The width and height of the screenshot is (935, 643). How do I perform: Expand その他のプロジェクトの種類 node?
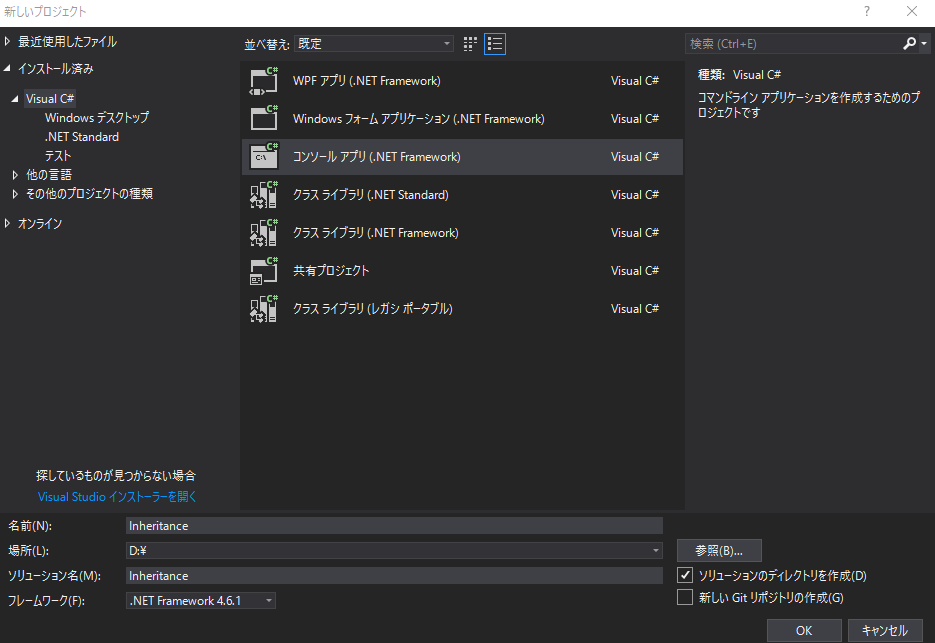[x=15, y=194]
